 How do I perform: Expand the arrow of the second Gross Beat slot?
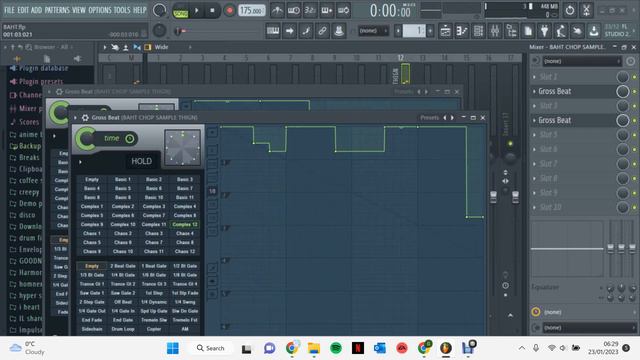pos(534,120)
